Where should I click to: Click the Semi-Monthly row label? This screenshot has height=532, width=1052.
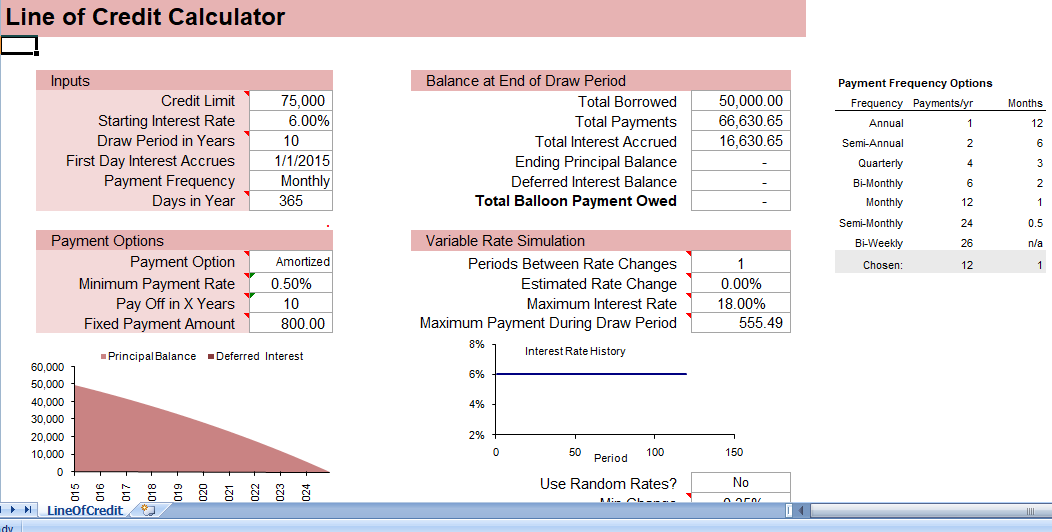pyautogui.click(x=871, y=223)
